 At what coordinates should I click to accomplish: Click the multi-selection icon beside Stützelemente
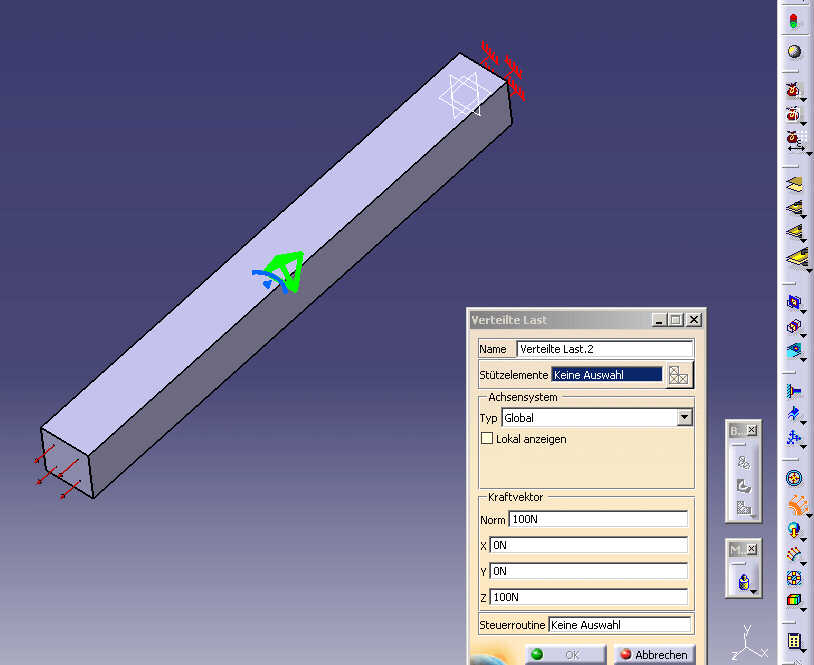click(x=679, y=375)
